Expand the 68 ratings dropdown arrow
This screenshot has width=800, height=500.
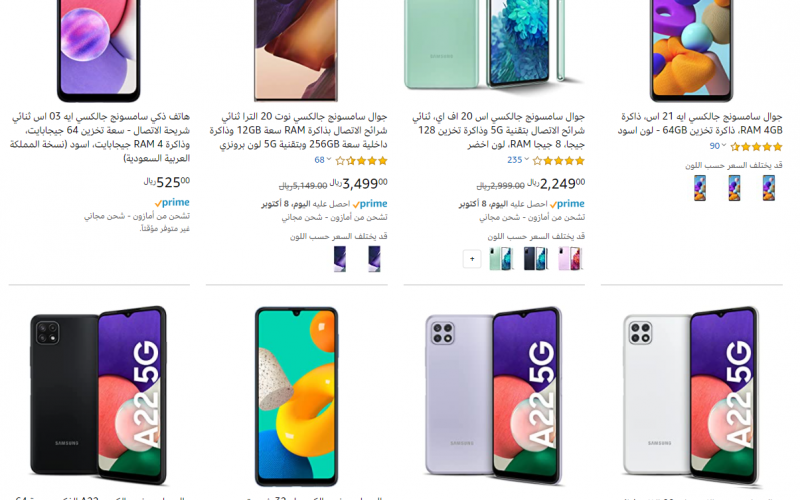(x=329, y=159)
